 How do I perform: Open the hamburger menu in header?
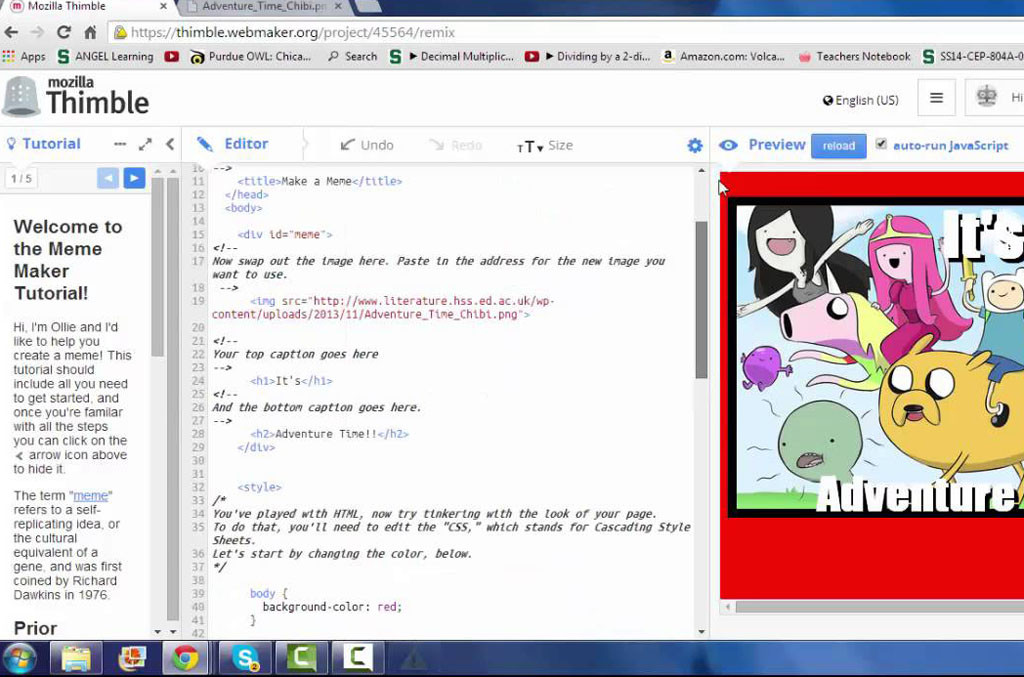pos(936,98)
